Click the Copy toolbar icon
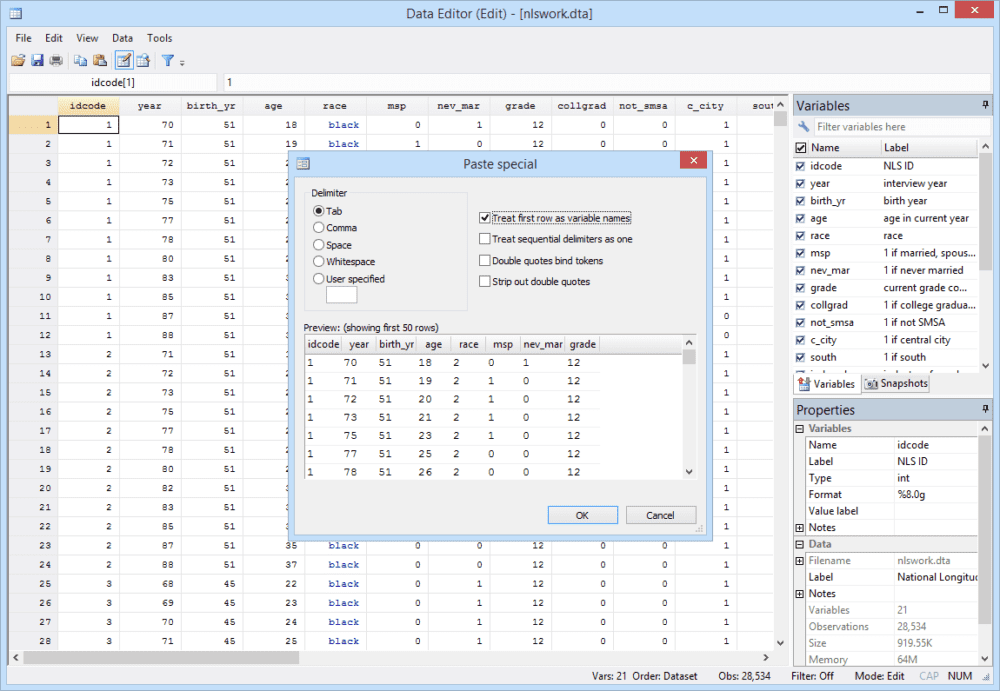 pyautogui.click(x=81, y=61)
